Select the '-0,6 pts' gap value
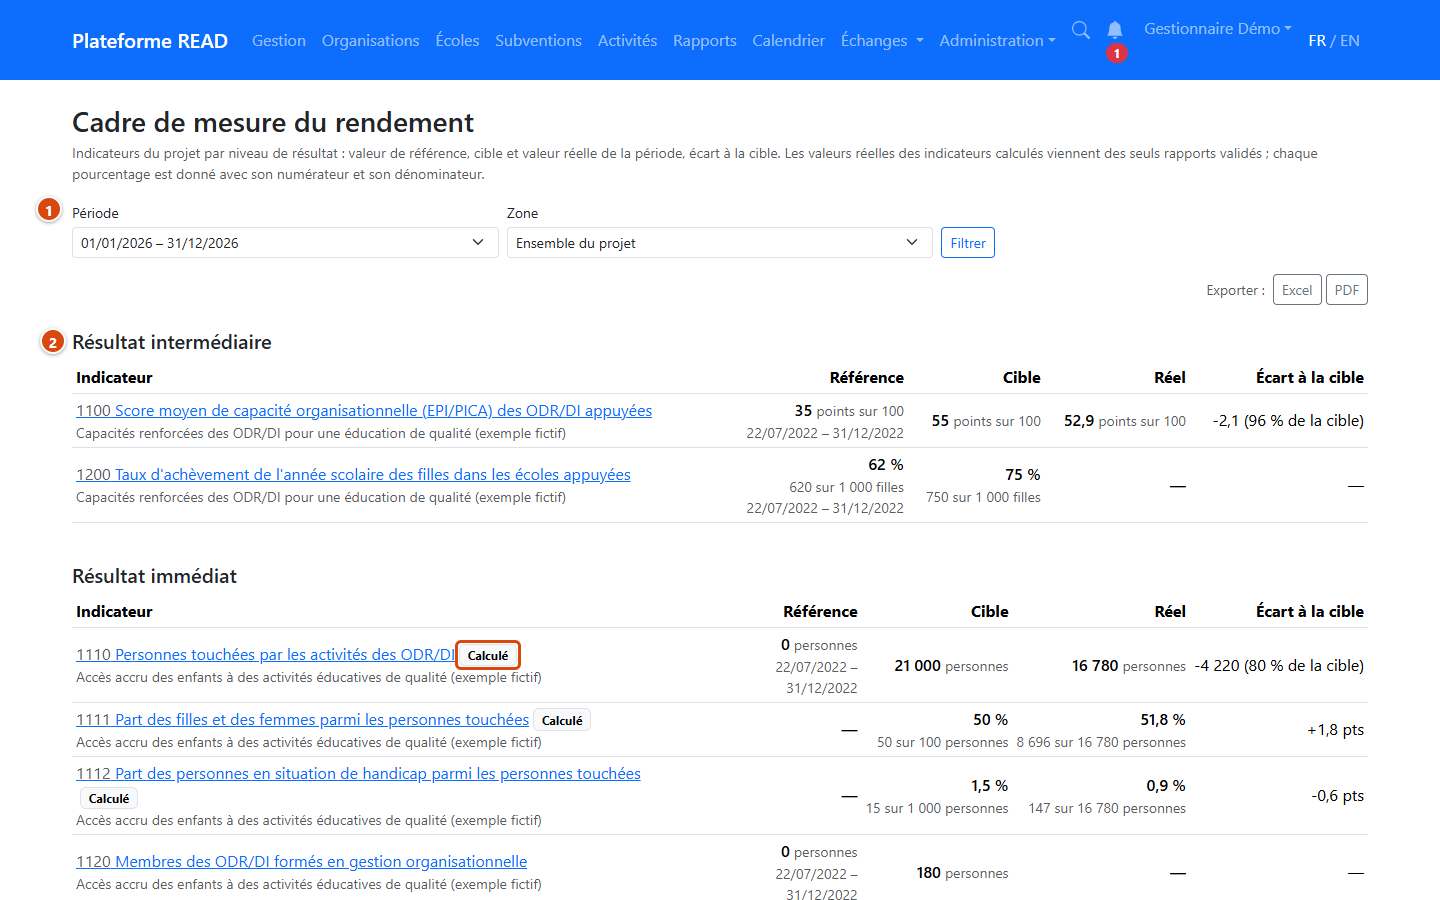This screenshot has height=900, width=1440. coord(1337,796)
